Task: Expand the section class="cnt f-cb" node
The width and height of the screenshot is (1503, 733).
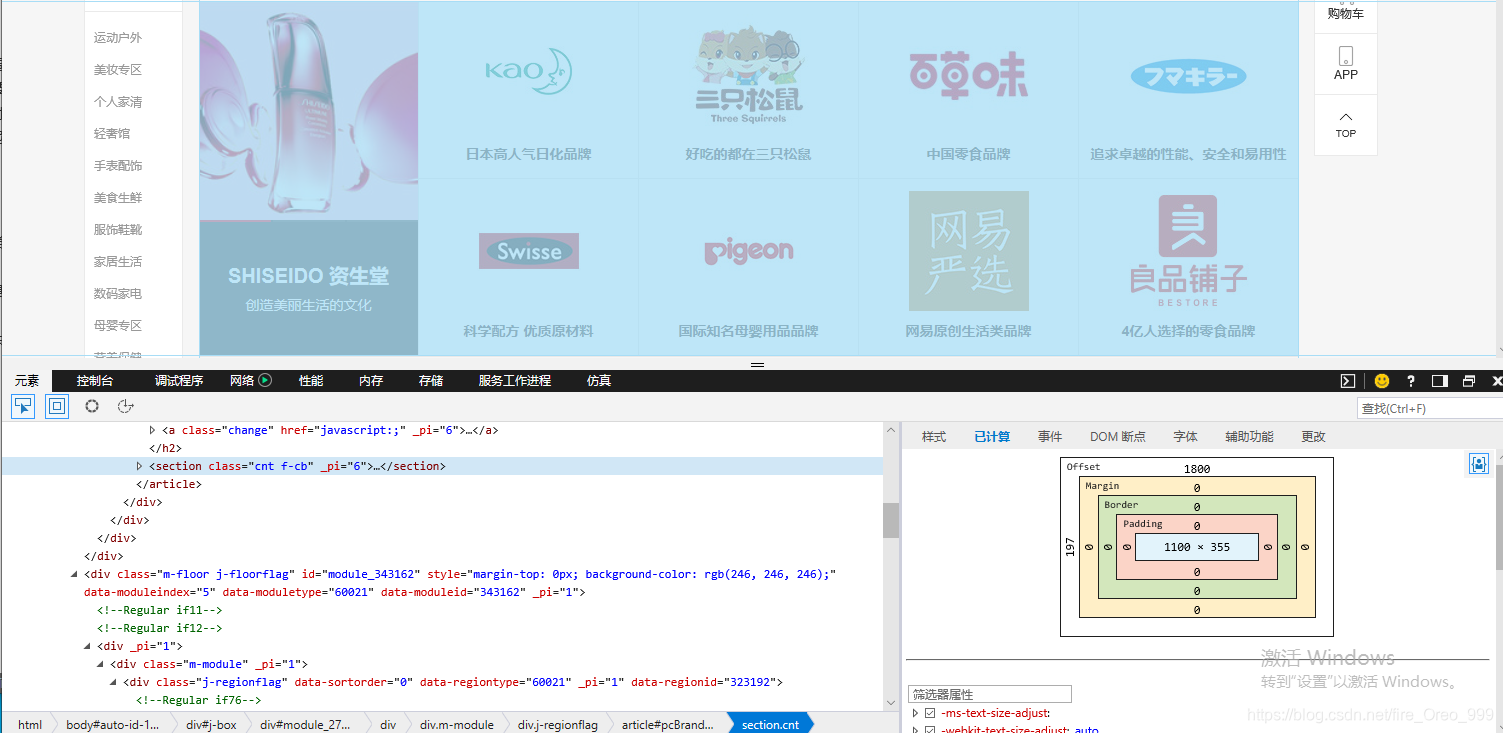Action: coord(140,466)
